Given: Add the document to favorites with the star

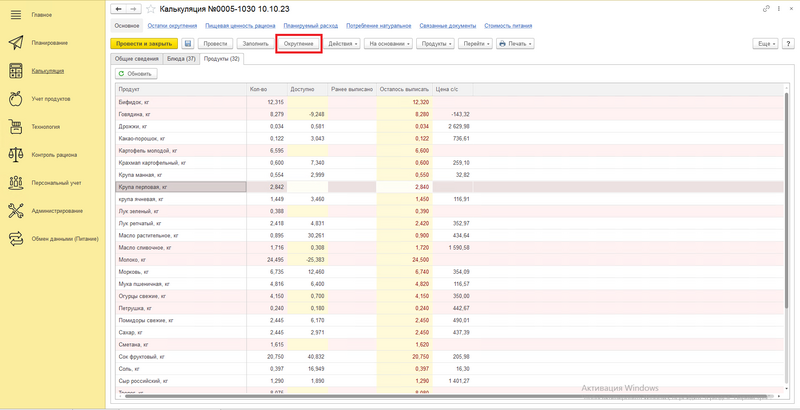Looking at the screenshot, I should [151, 8].
